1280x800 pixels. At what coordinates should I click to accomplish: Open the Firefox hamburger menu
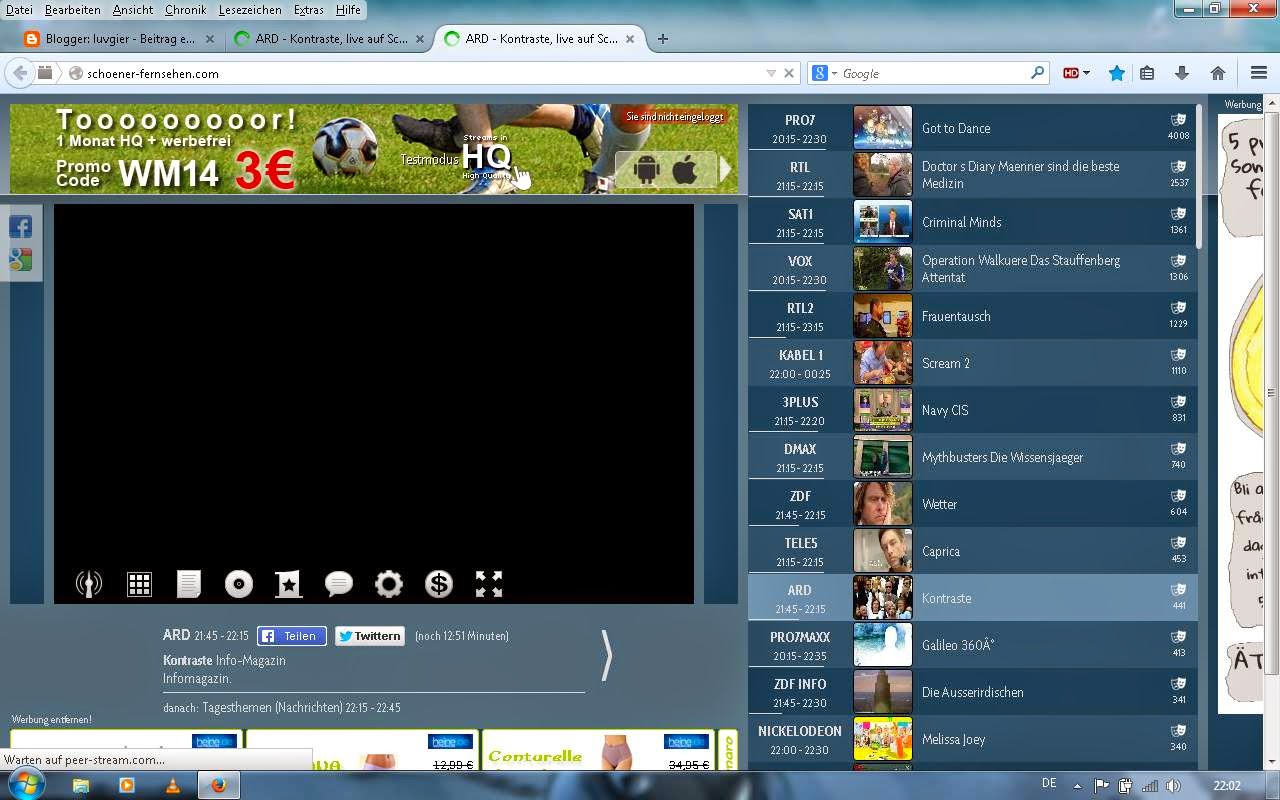click(x=1259, y=73)
